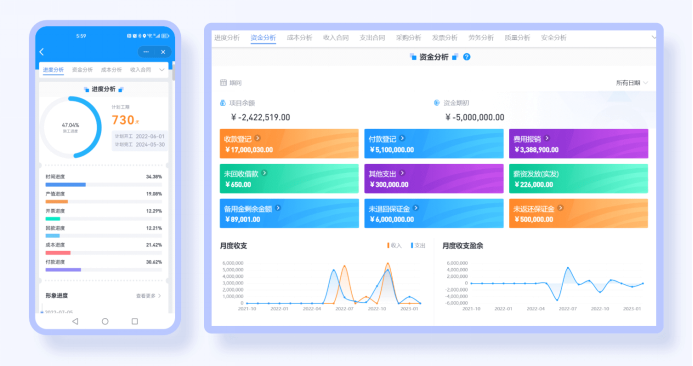Expand the chevron after 收入合同 phone tab
This screenshot has width=693, height=366.
162,70
